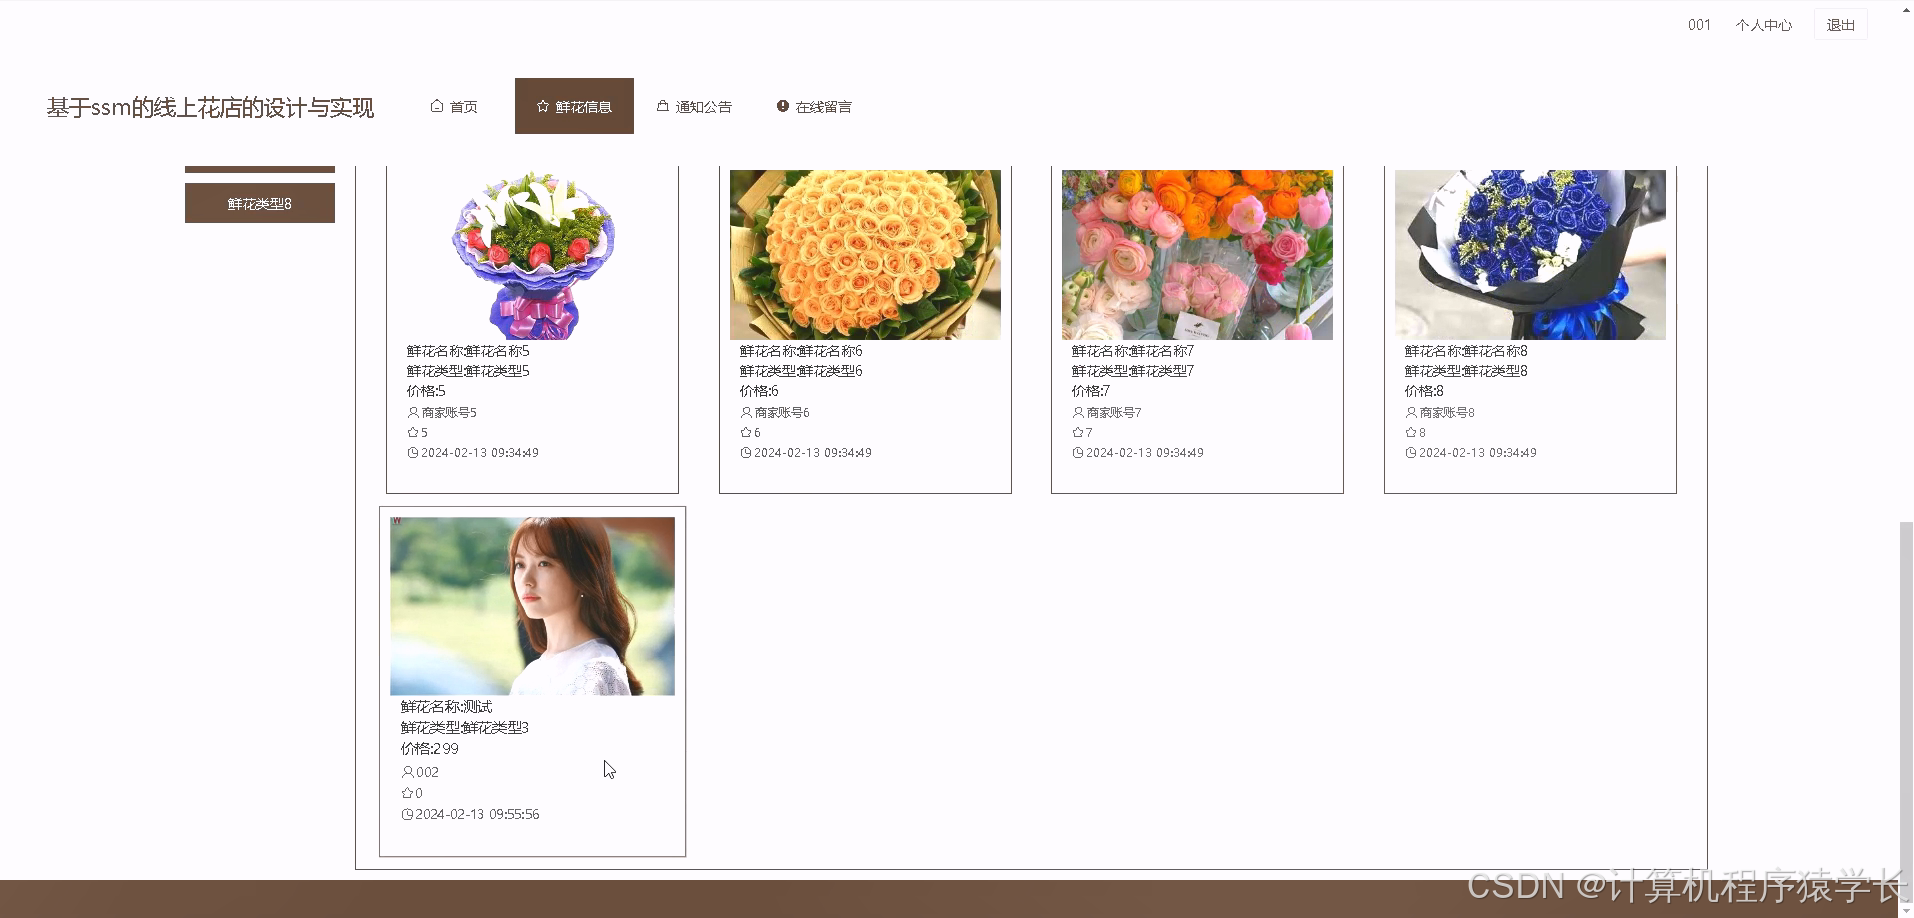The width and height of the screenshot is (1914, 918).
Task: Click the info icon beside 在线留言
Action: coord(782,105)
